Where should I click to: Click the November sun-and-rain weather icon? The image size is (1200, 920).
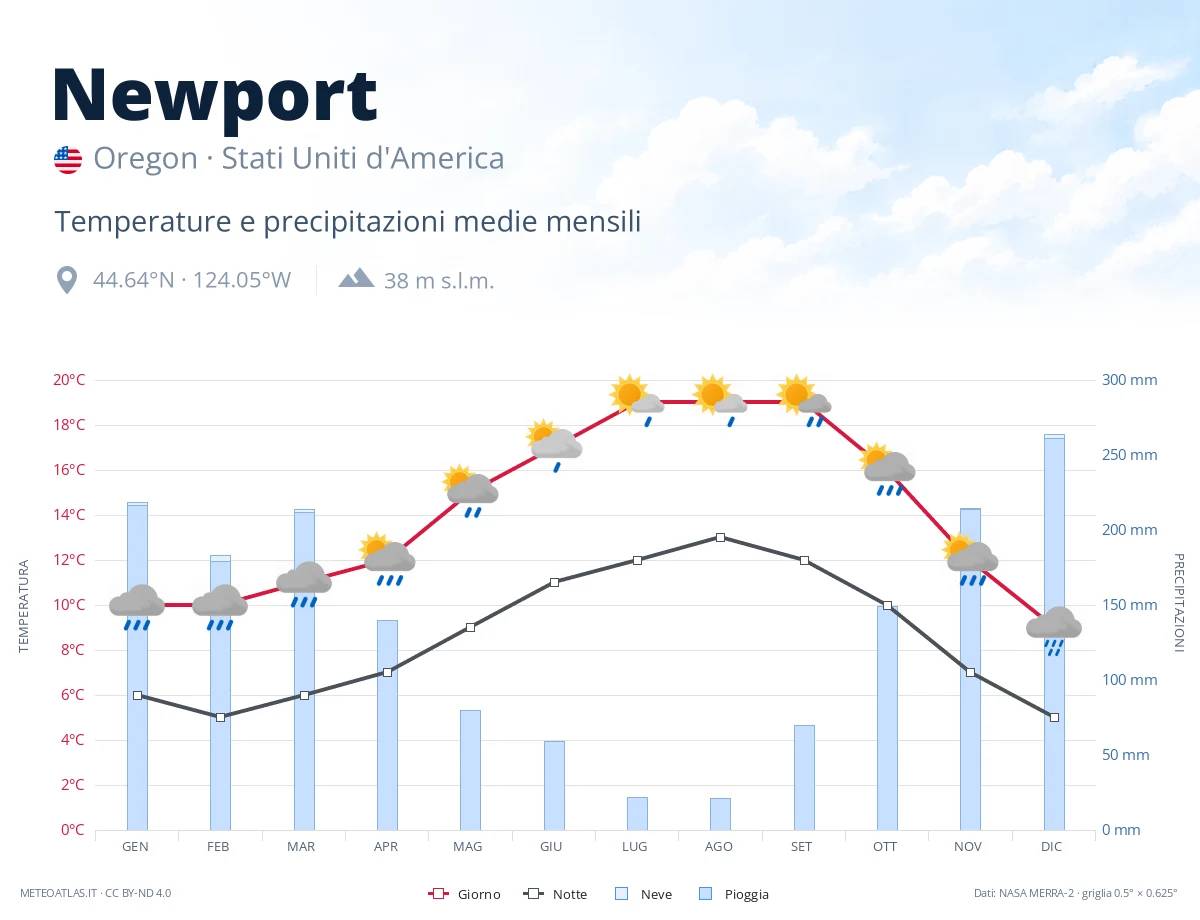[971, 560]
